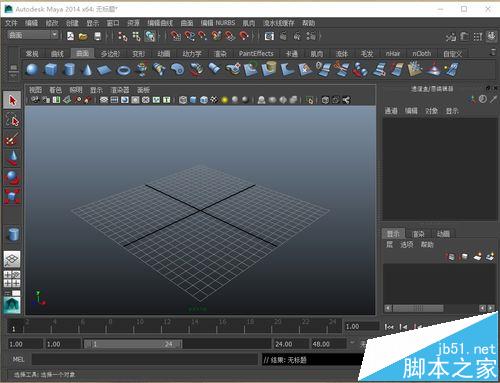Open the 窗口 Window menu
500x383 pixels.
coord(113,23)
